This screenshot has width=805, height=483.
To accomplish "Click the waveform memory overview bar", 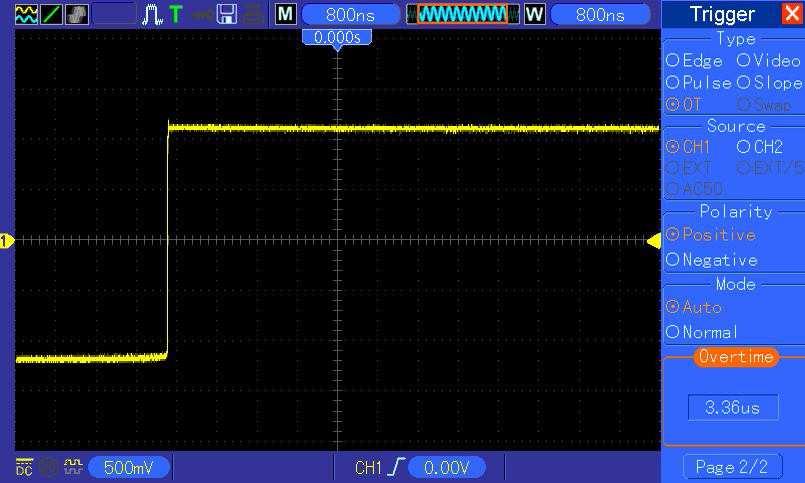I will (462, 14).
